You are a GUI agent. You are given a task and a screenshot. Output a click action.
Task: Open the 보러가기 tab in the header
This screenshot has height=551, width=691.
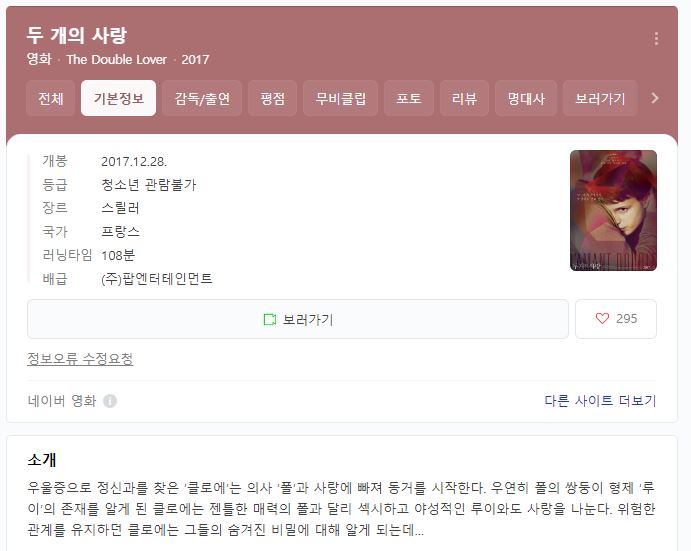[x=600, y=98]
